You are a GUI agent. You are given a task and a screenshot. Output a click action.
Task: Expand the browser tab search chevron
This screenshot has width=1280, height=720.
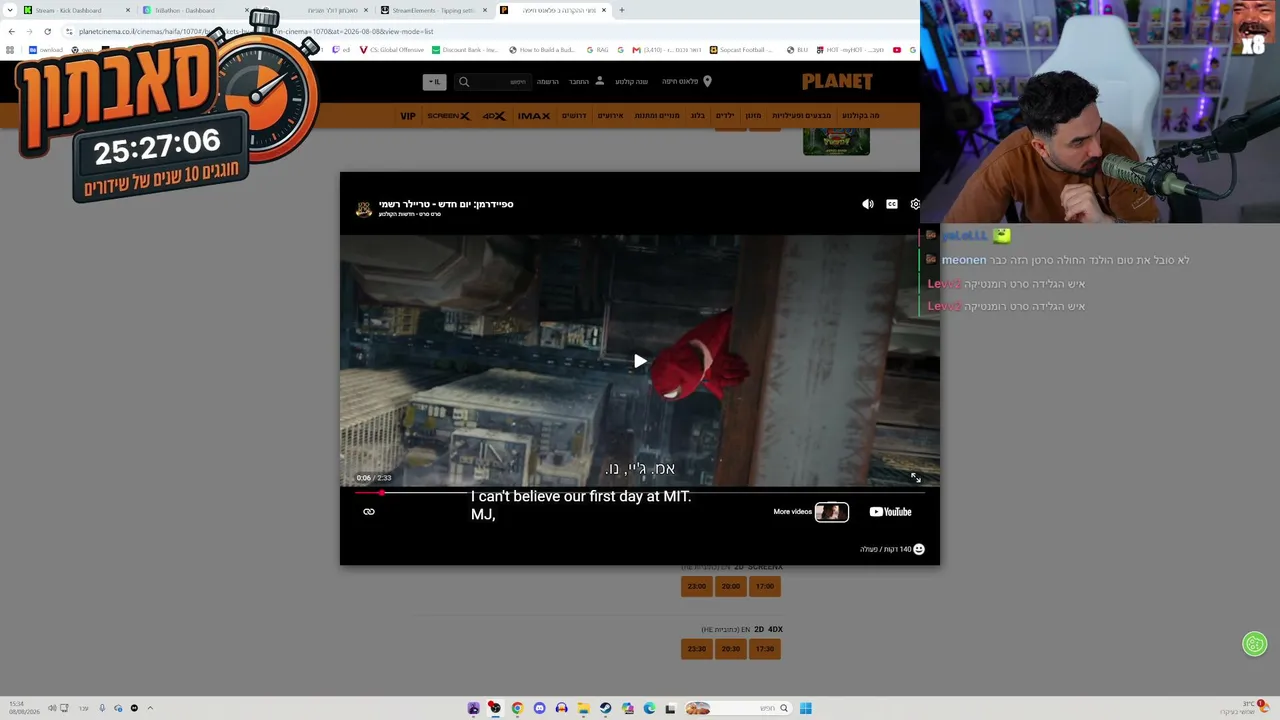pyautogui.click(x=10, y=10)
